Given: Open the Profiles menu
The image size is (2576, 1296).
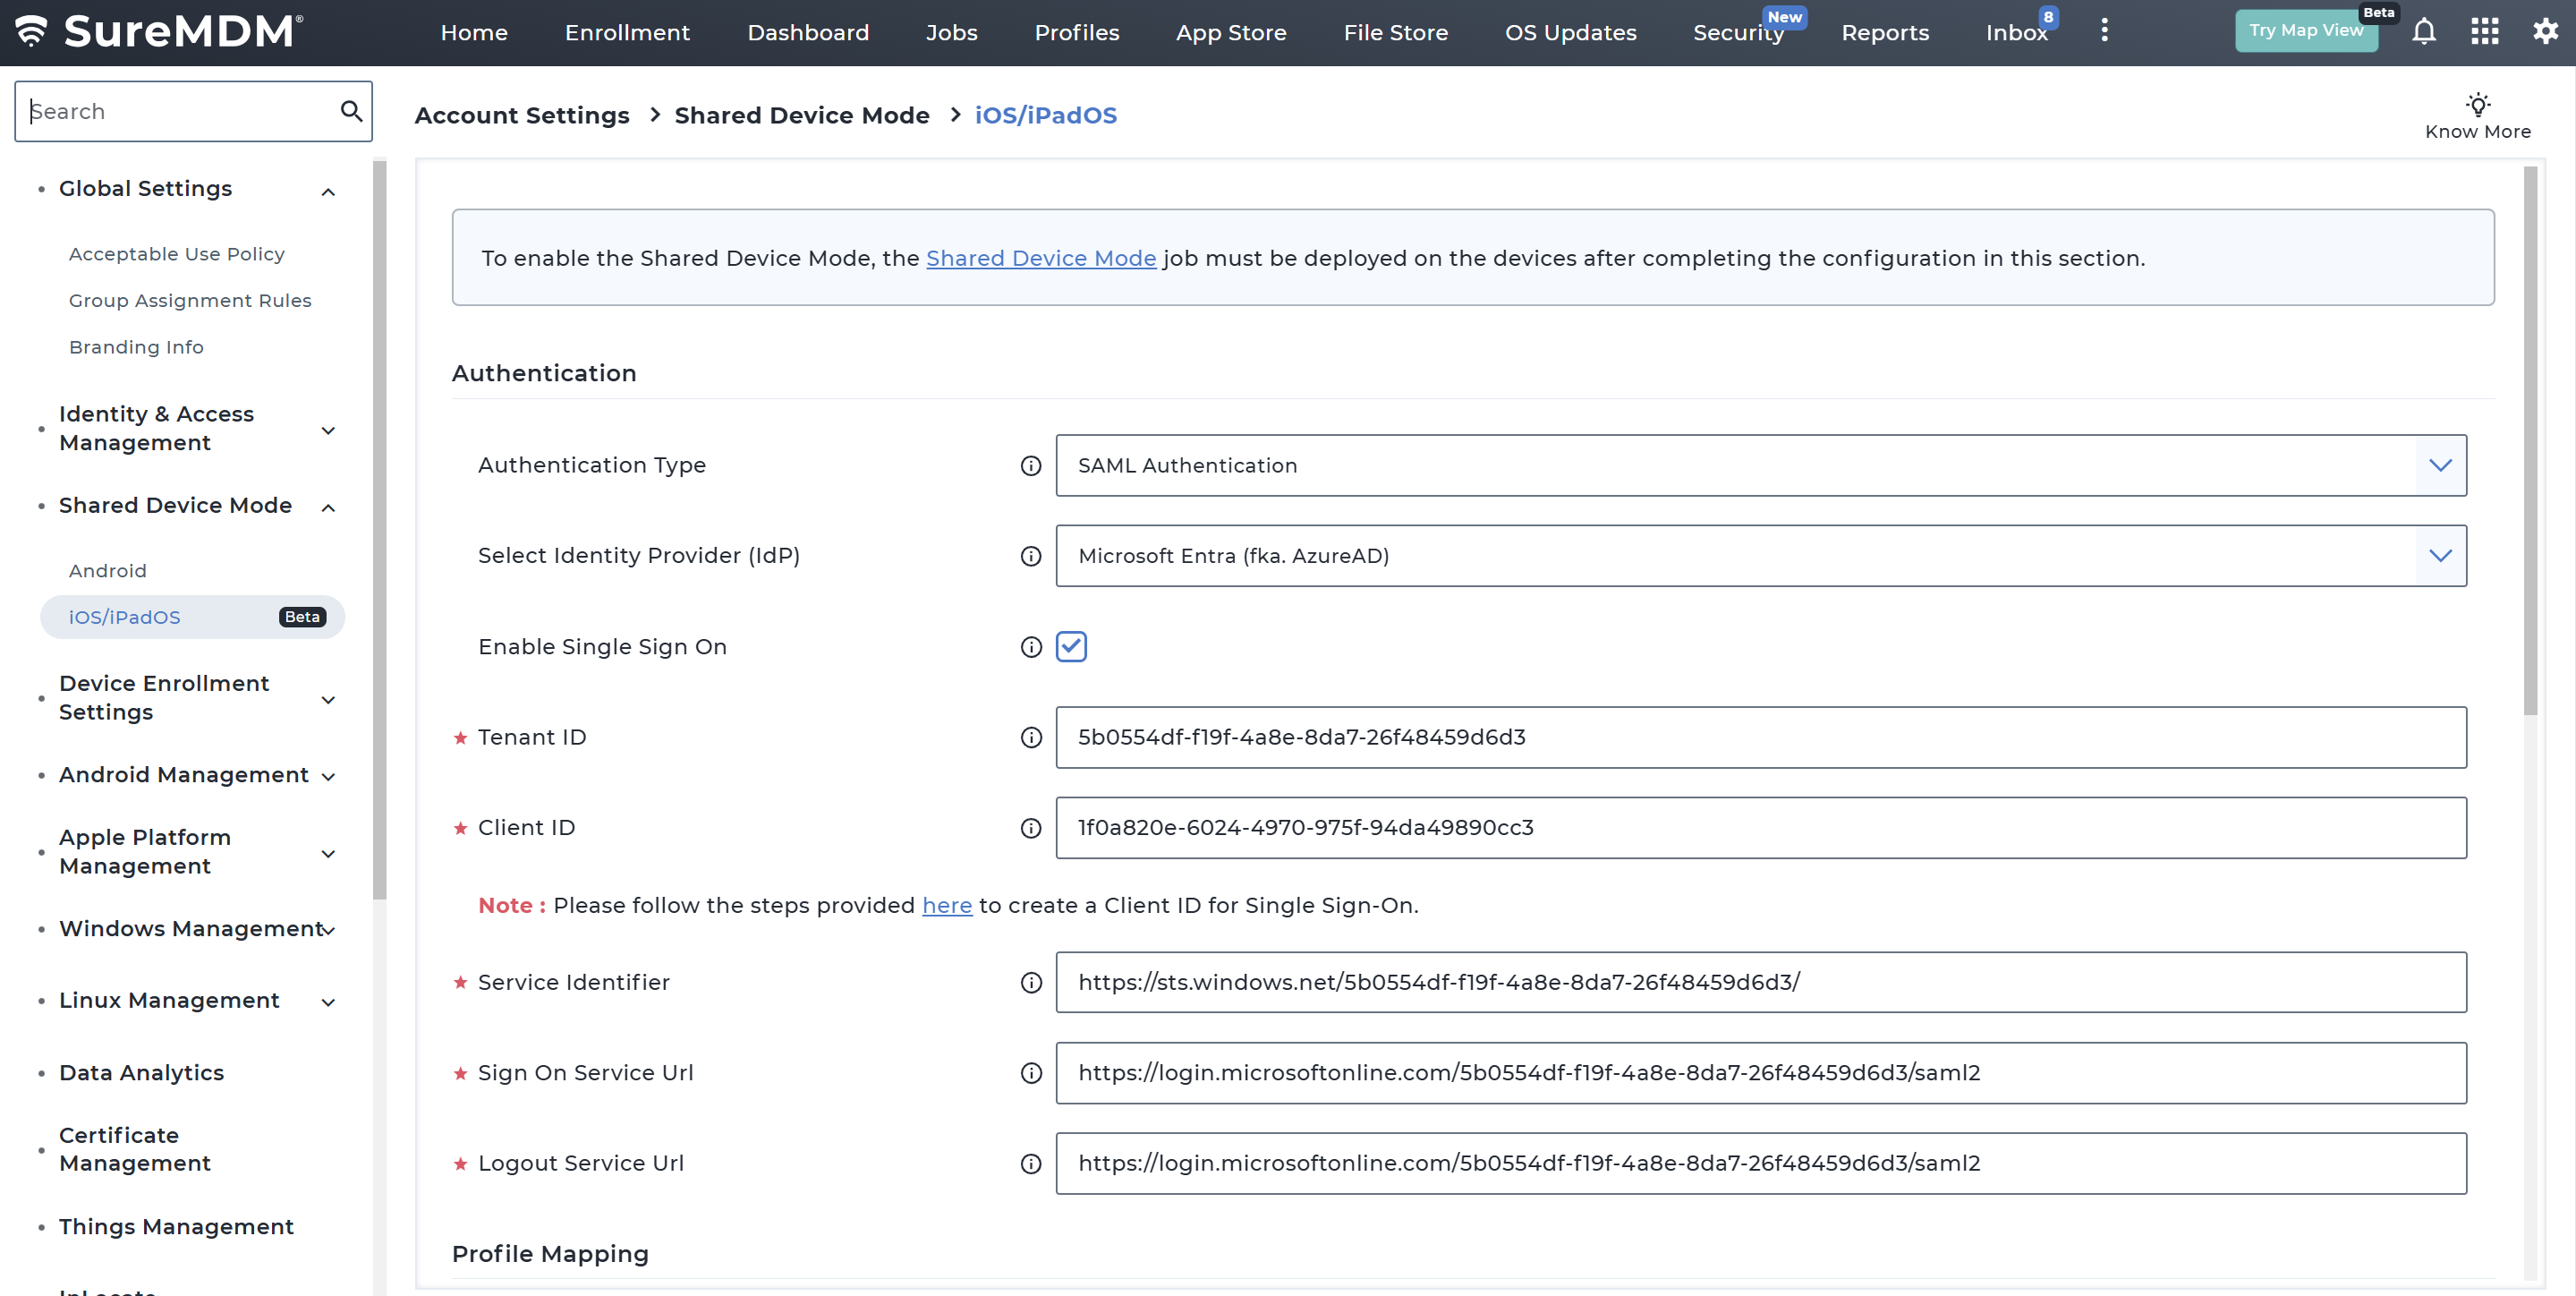Looking at the screenshot, I should (x=1076, y=33).
